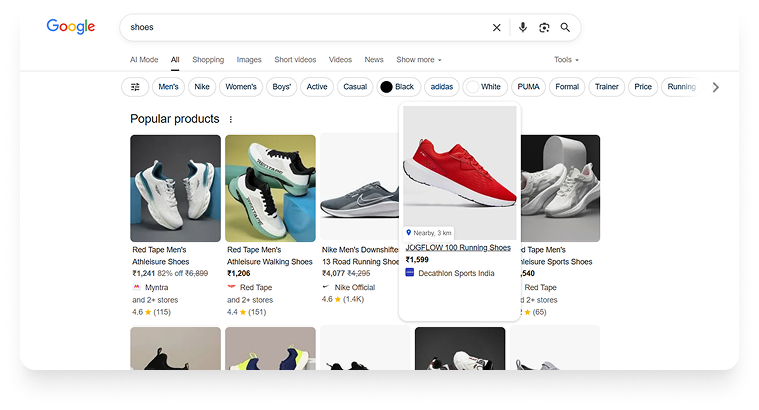The width and height of the screenshot is (759, 410).
Task: Open Red Tape Athleisure Shoes Myntra image
Action: [x=175, y=188]
